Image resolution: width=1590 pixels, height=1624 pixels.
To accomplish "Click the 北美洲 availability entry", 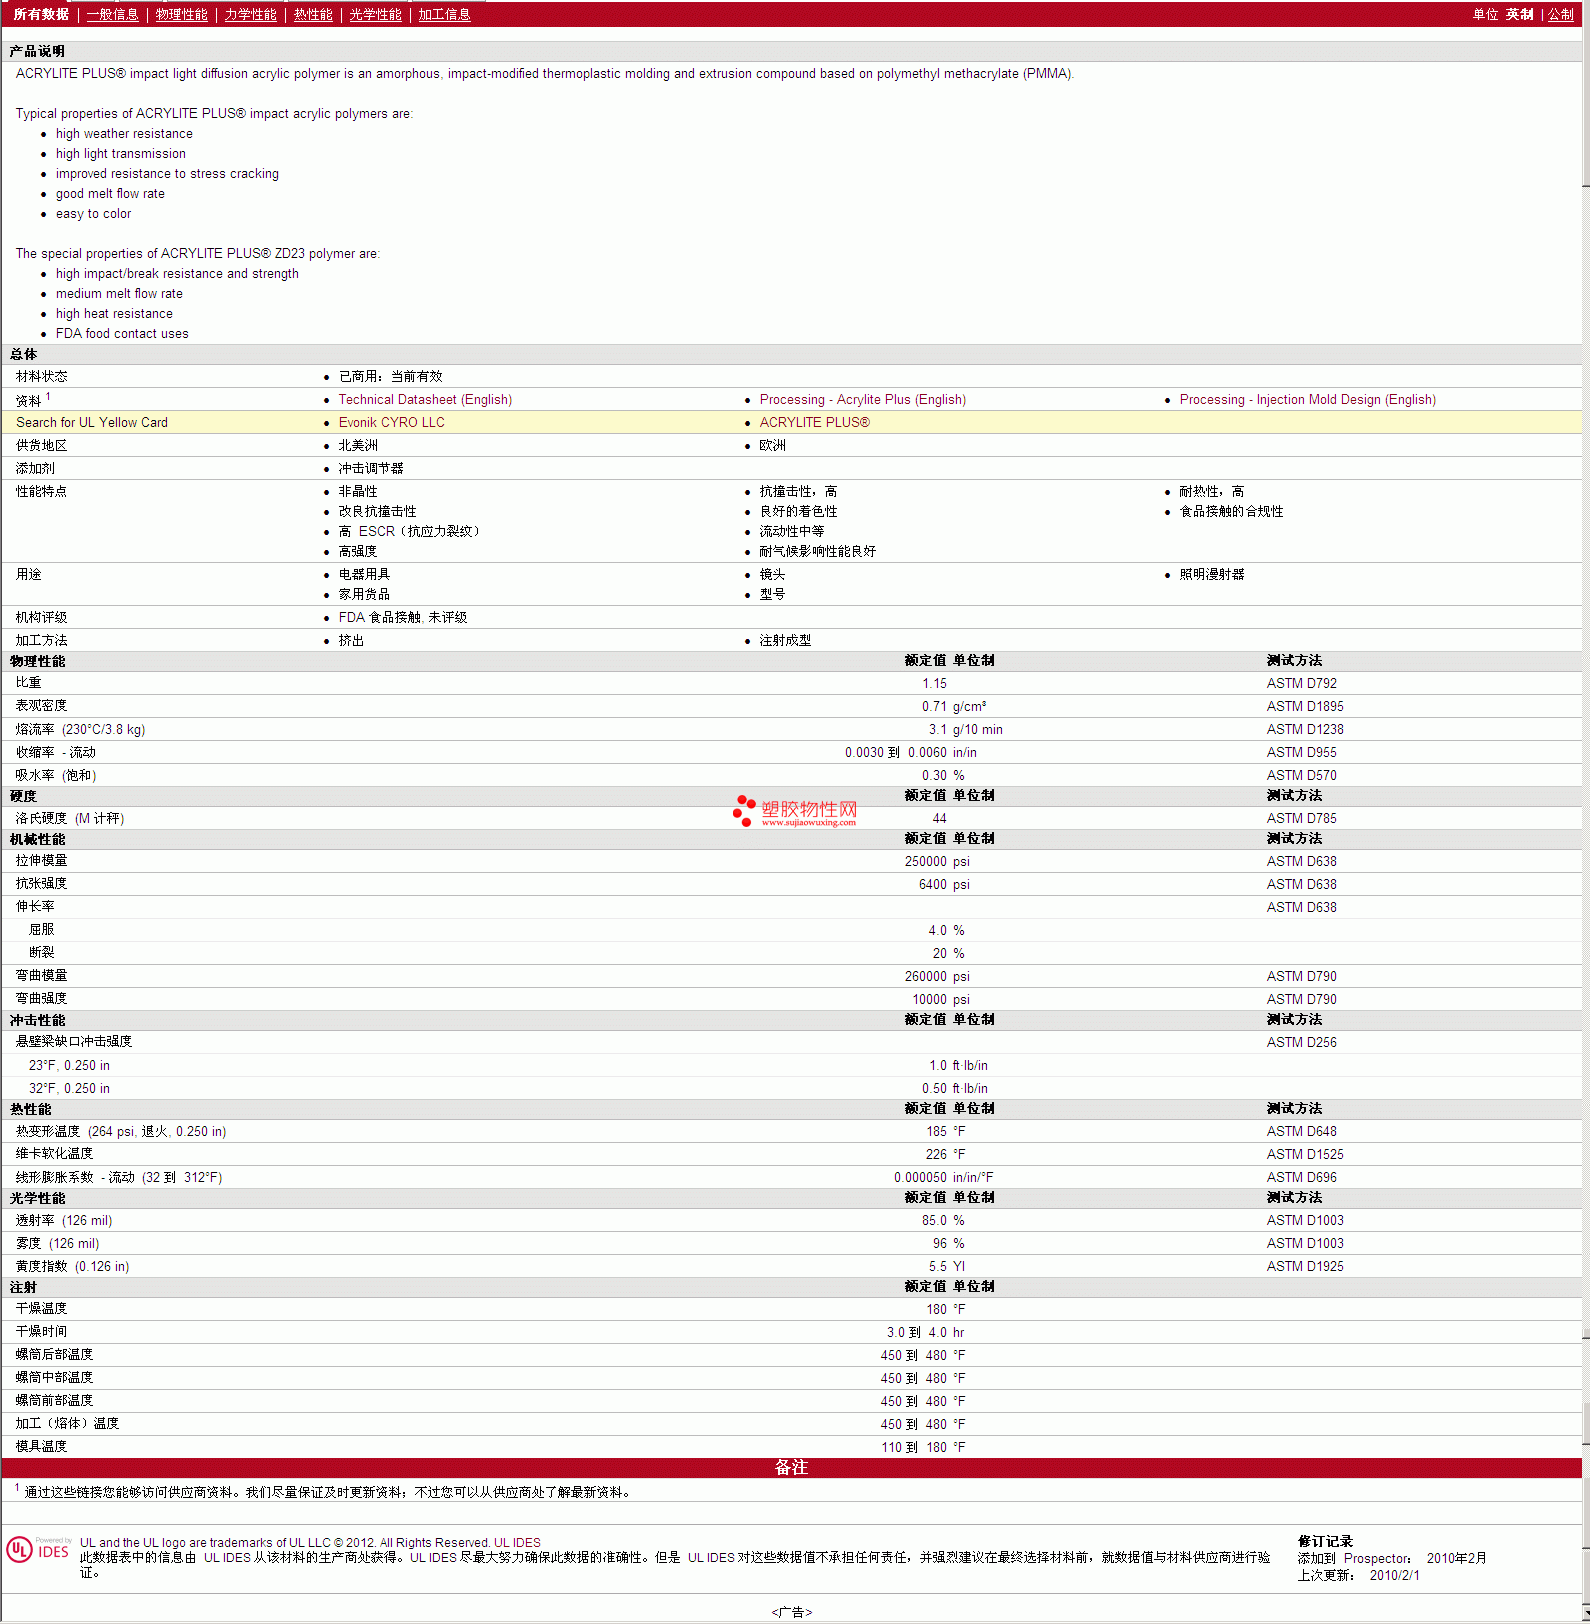I will coord(358,445).
